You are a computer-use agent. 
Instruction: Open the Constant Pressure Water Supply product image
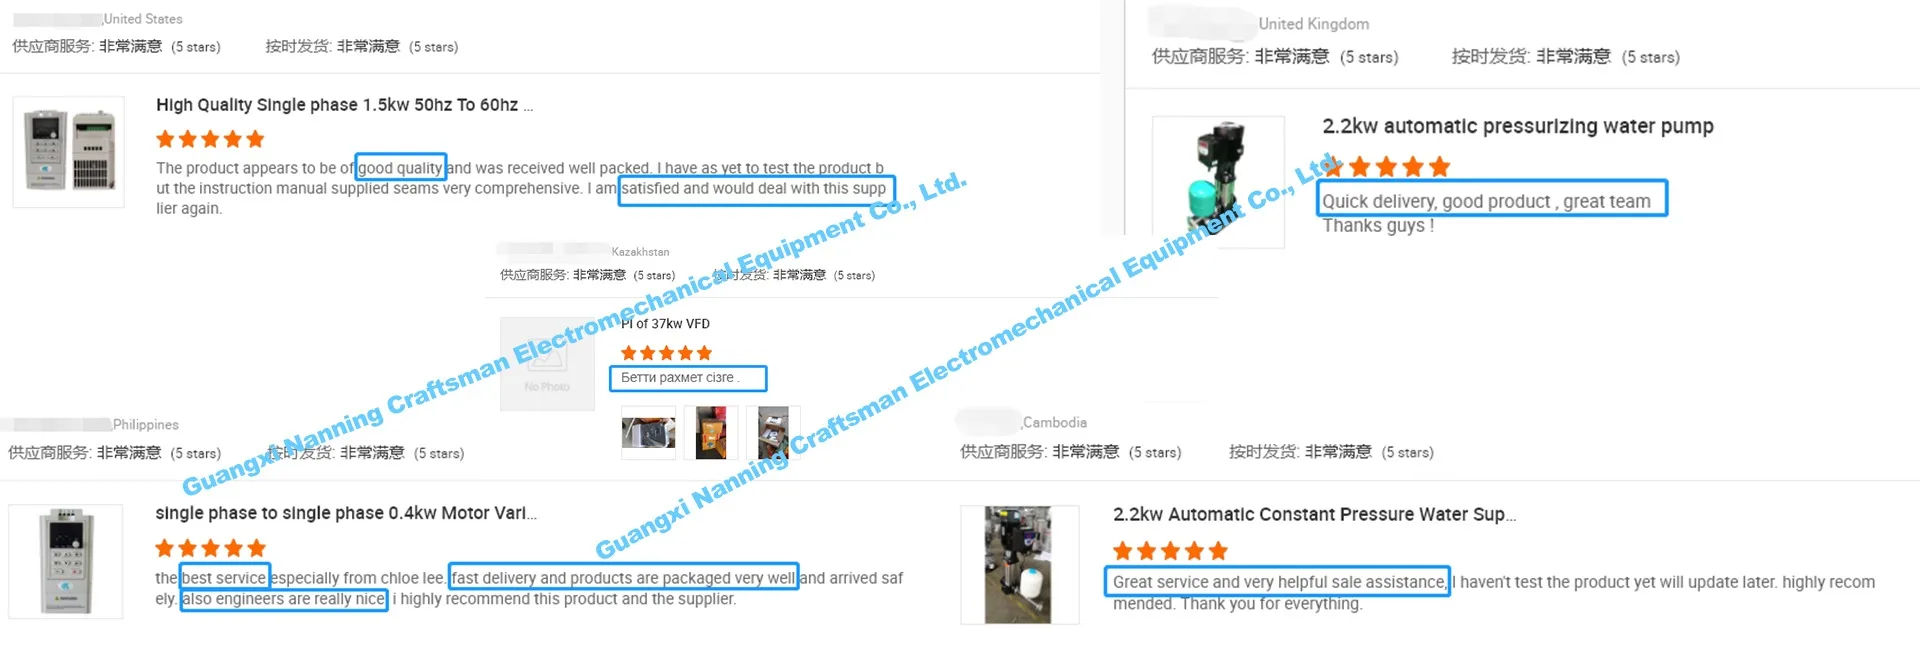[1019, 565]
